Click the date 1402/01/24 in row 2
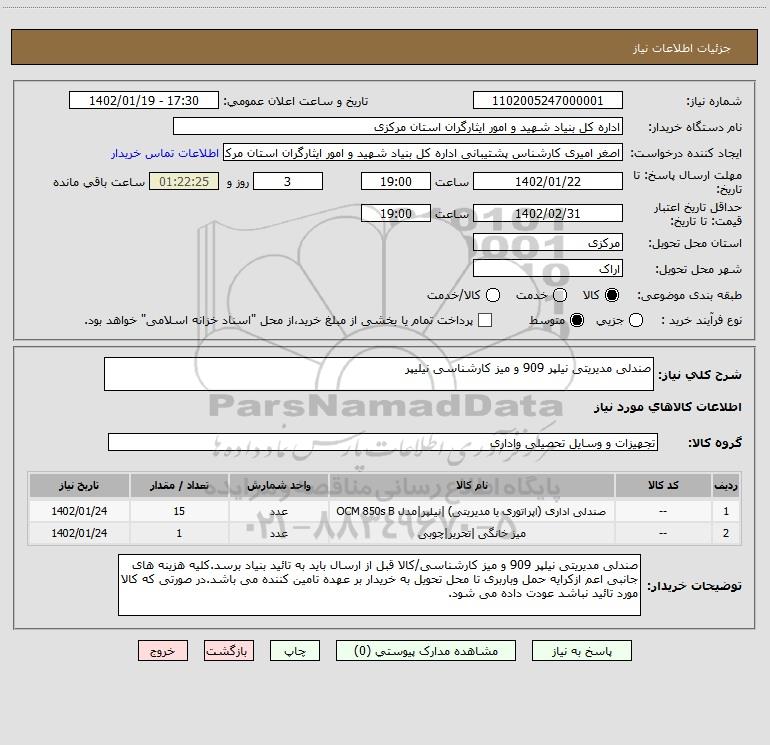 [x=79, y=533]
